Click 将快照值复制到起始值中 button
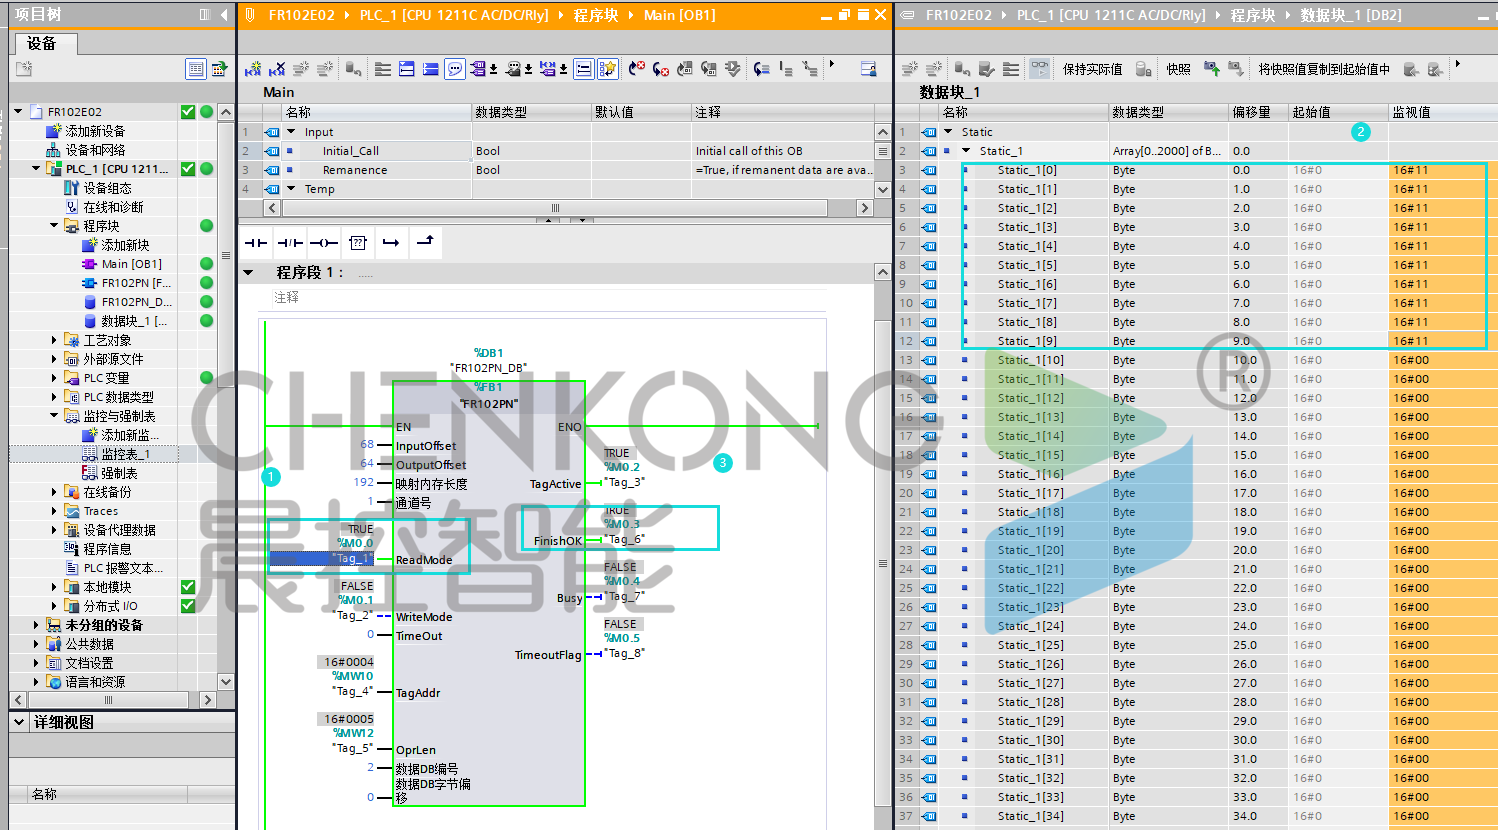 [1324, 69]
